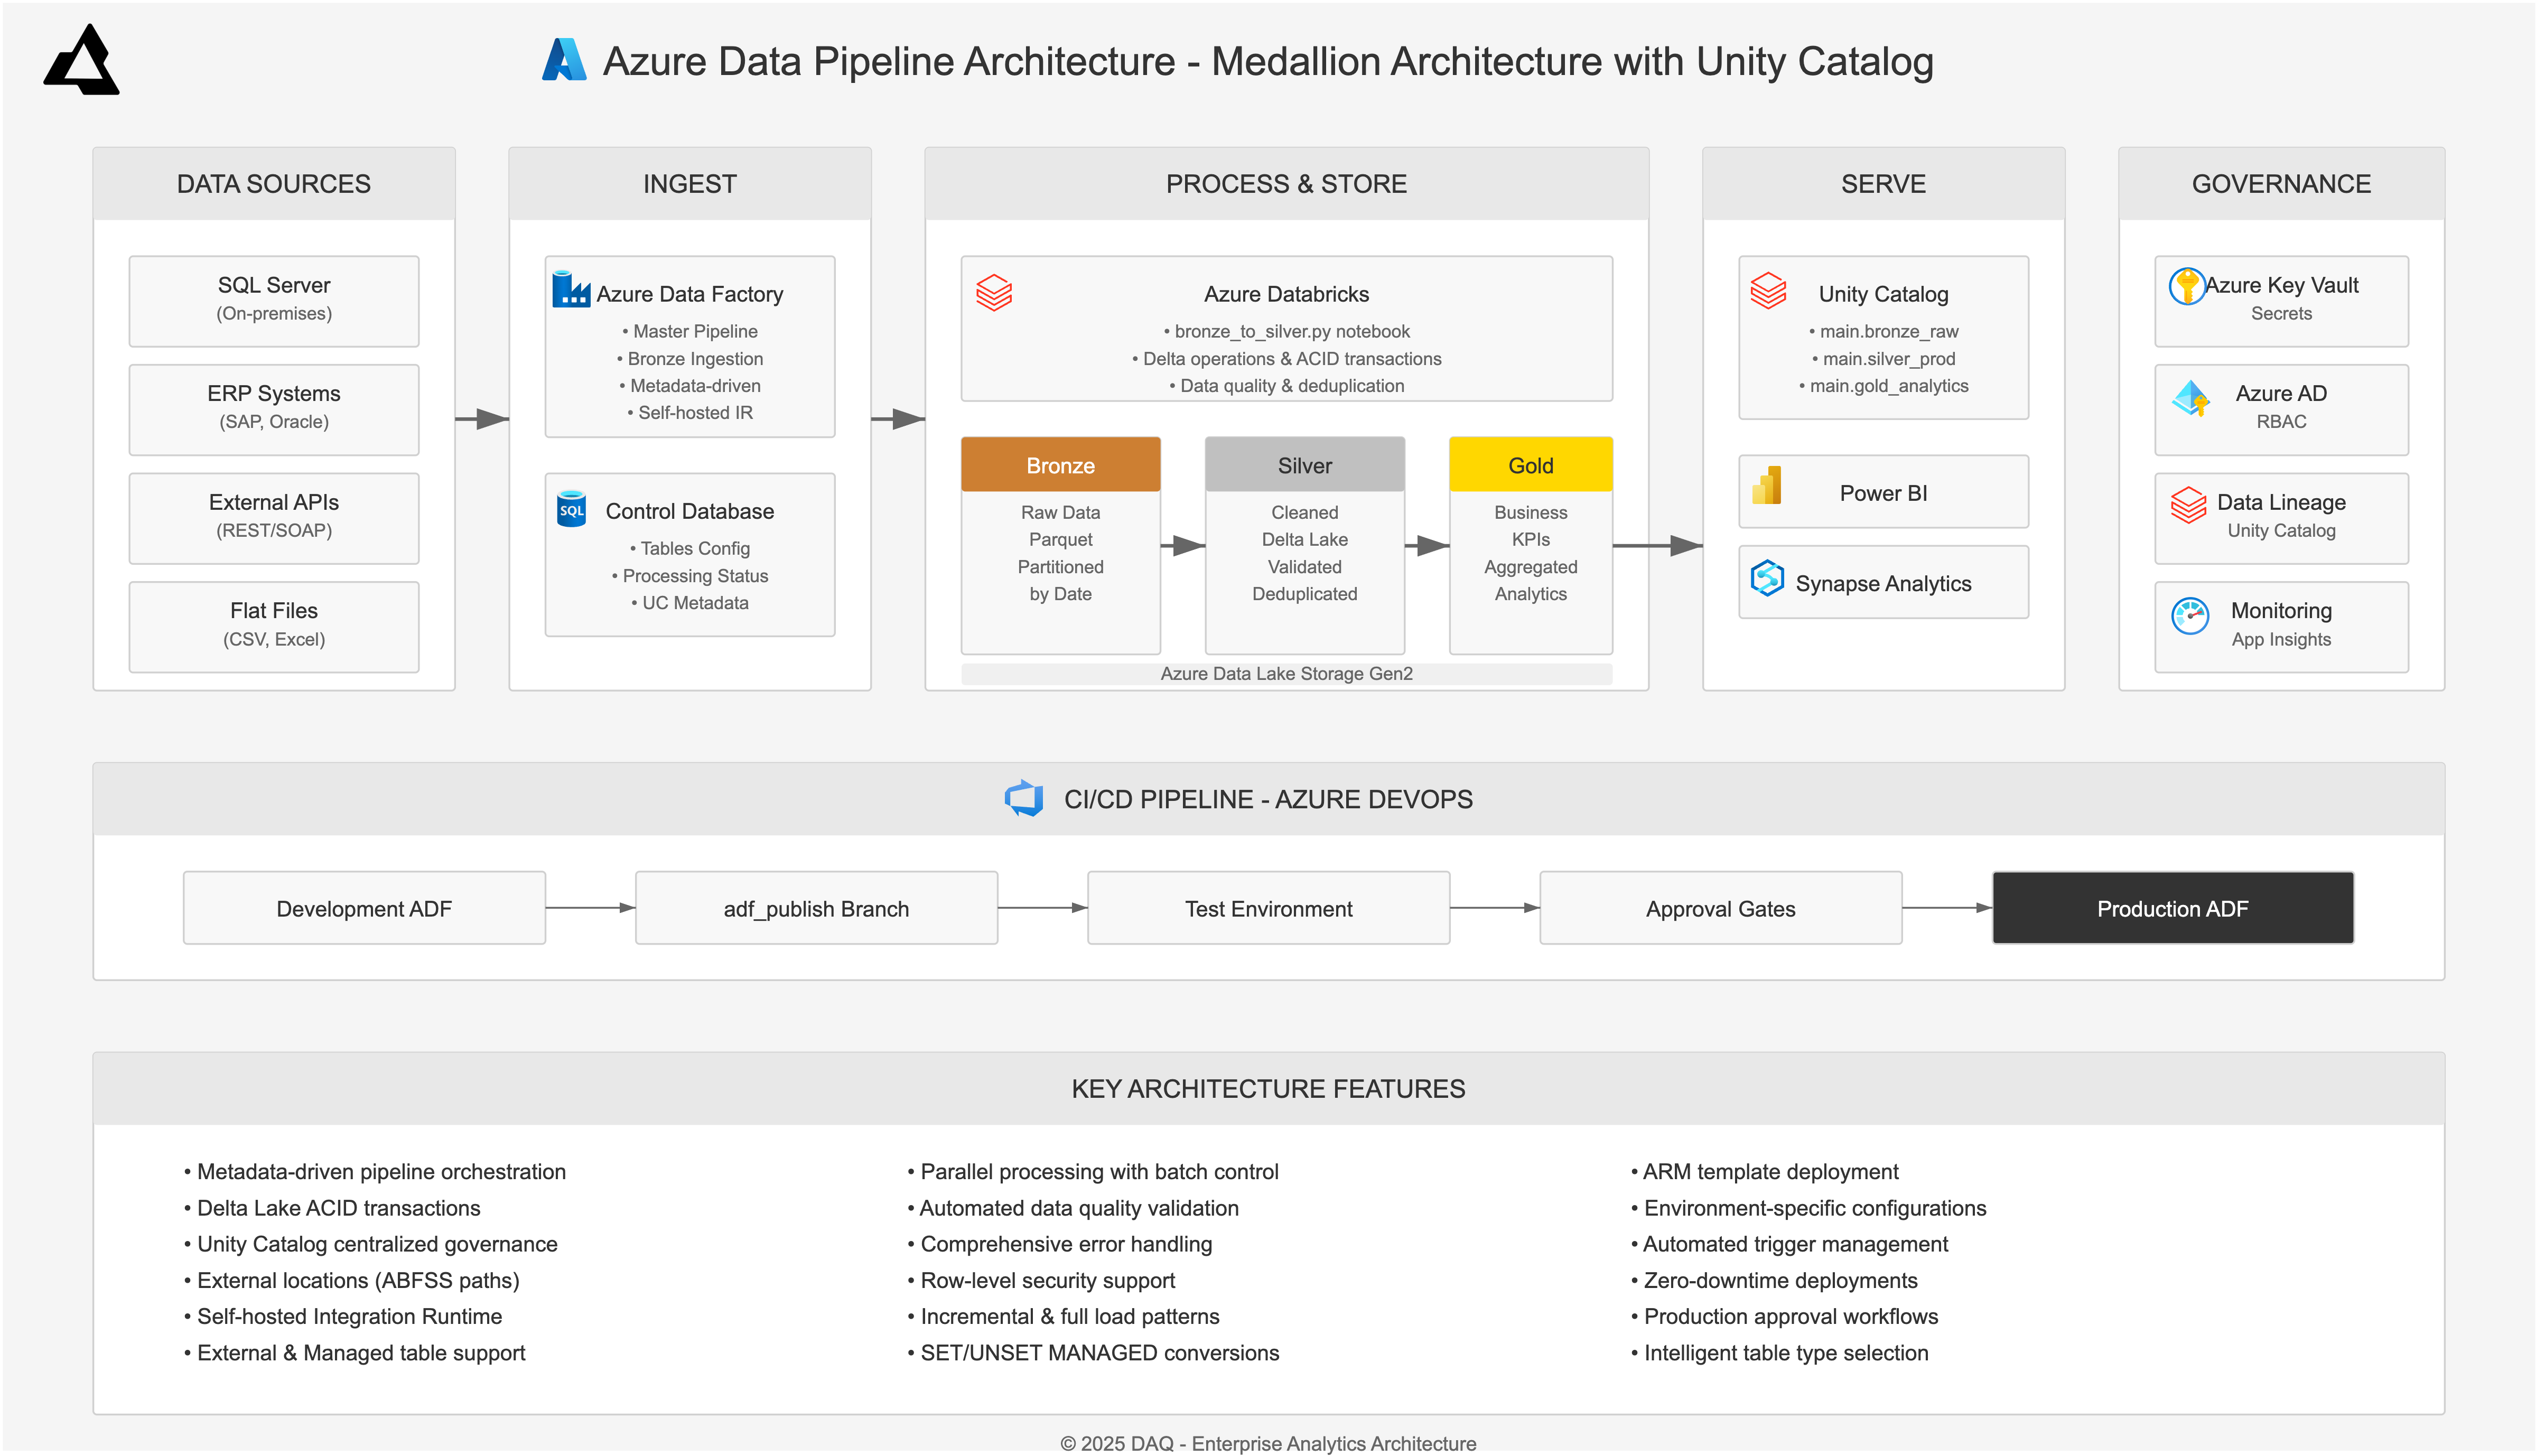2536x1456 pixels.
Task: Click the Azure DevOps pipeline icon
Action: click(1024, 798)
